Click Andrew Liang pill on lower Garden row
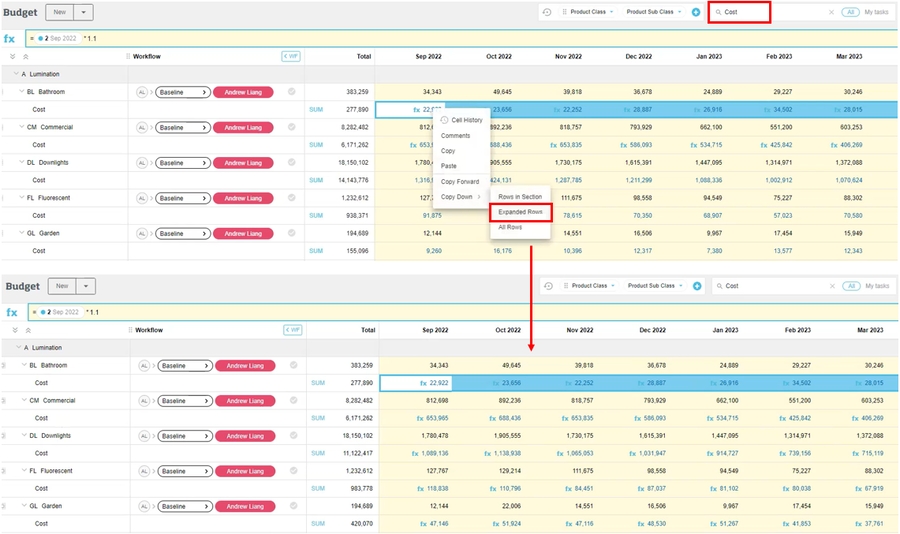Viewport: 900px width, 534px height. 243,507
